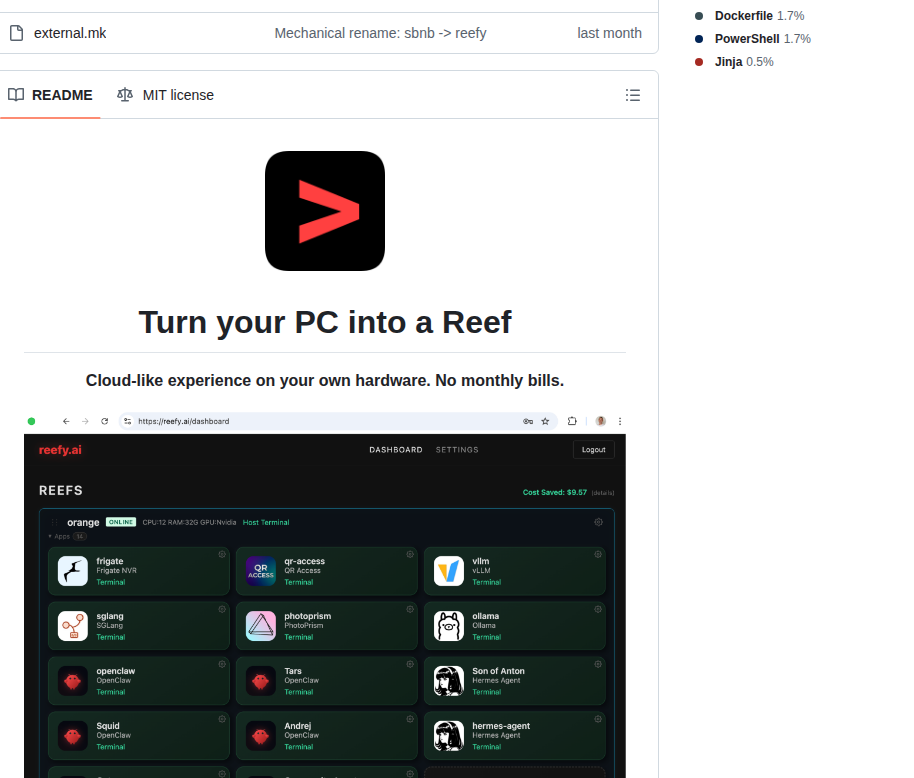The image size is (914, 778).
Task: Click the photoprism app icon
Action: pyautogui.click(x=261, y=626)
